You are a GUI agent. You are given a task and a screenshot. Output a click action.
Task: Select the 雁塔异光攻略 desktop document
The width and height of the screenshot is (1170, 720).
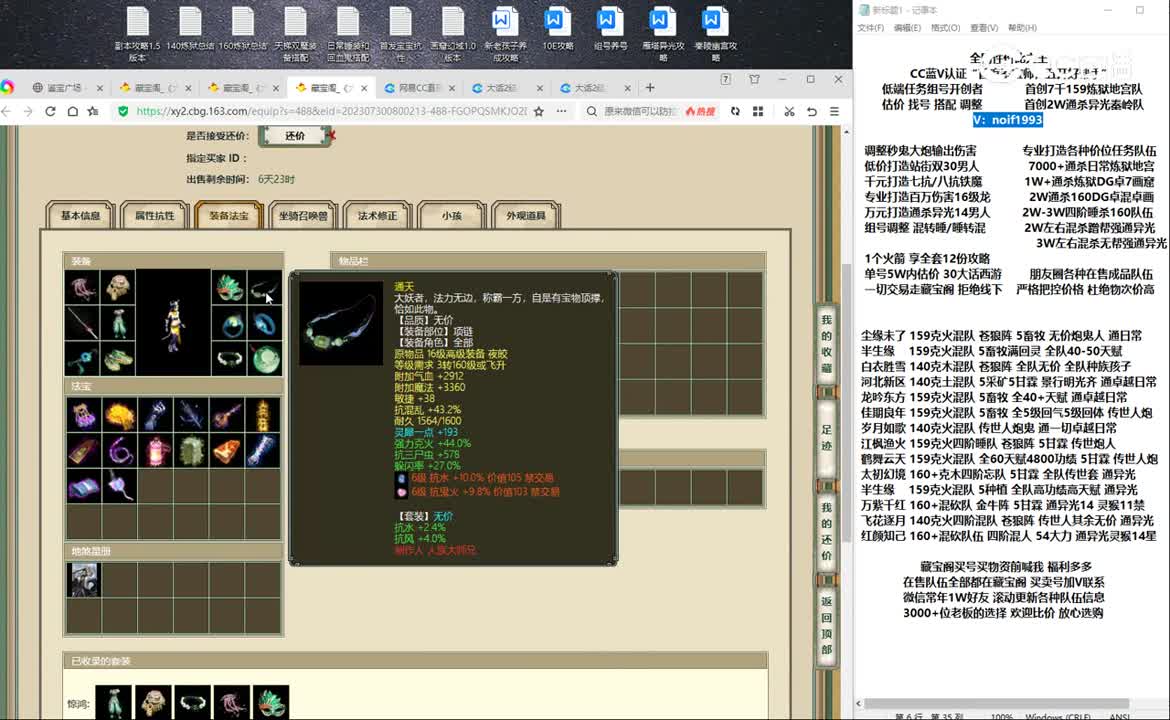coord(663,35)
